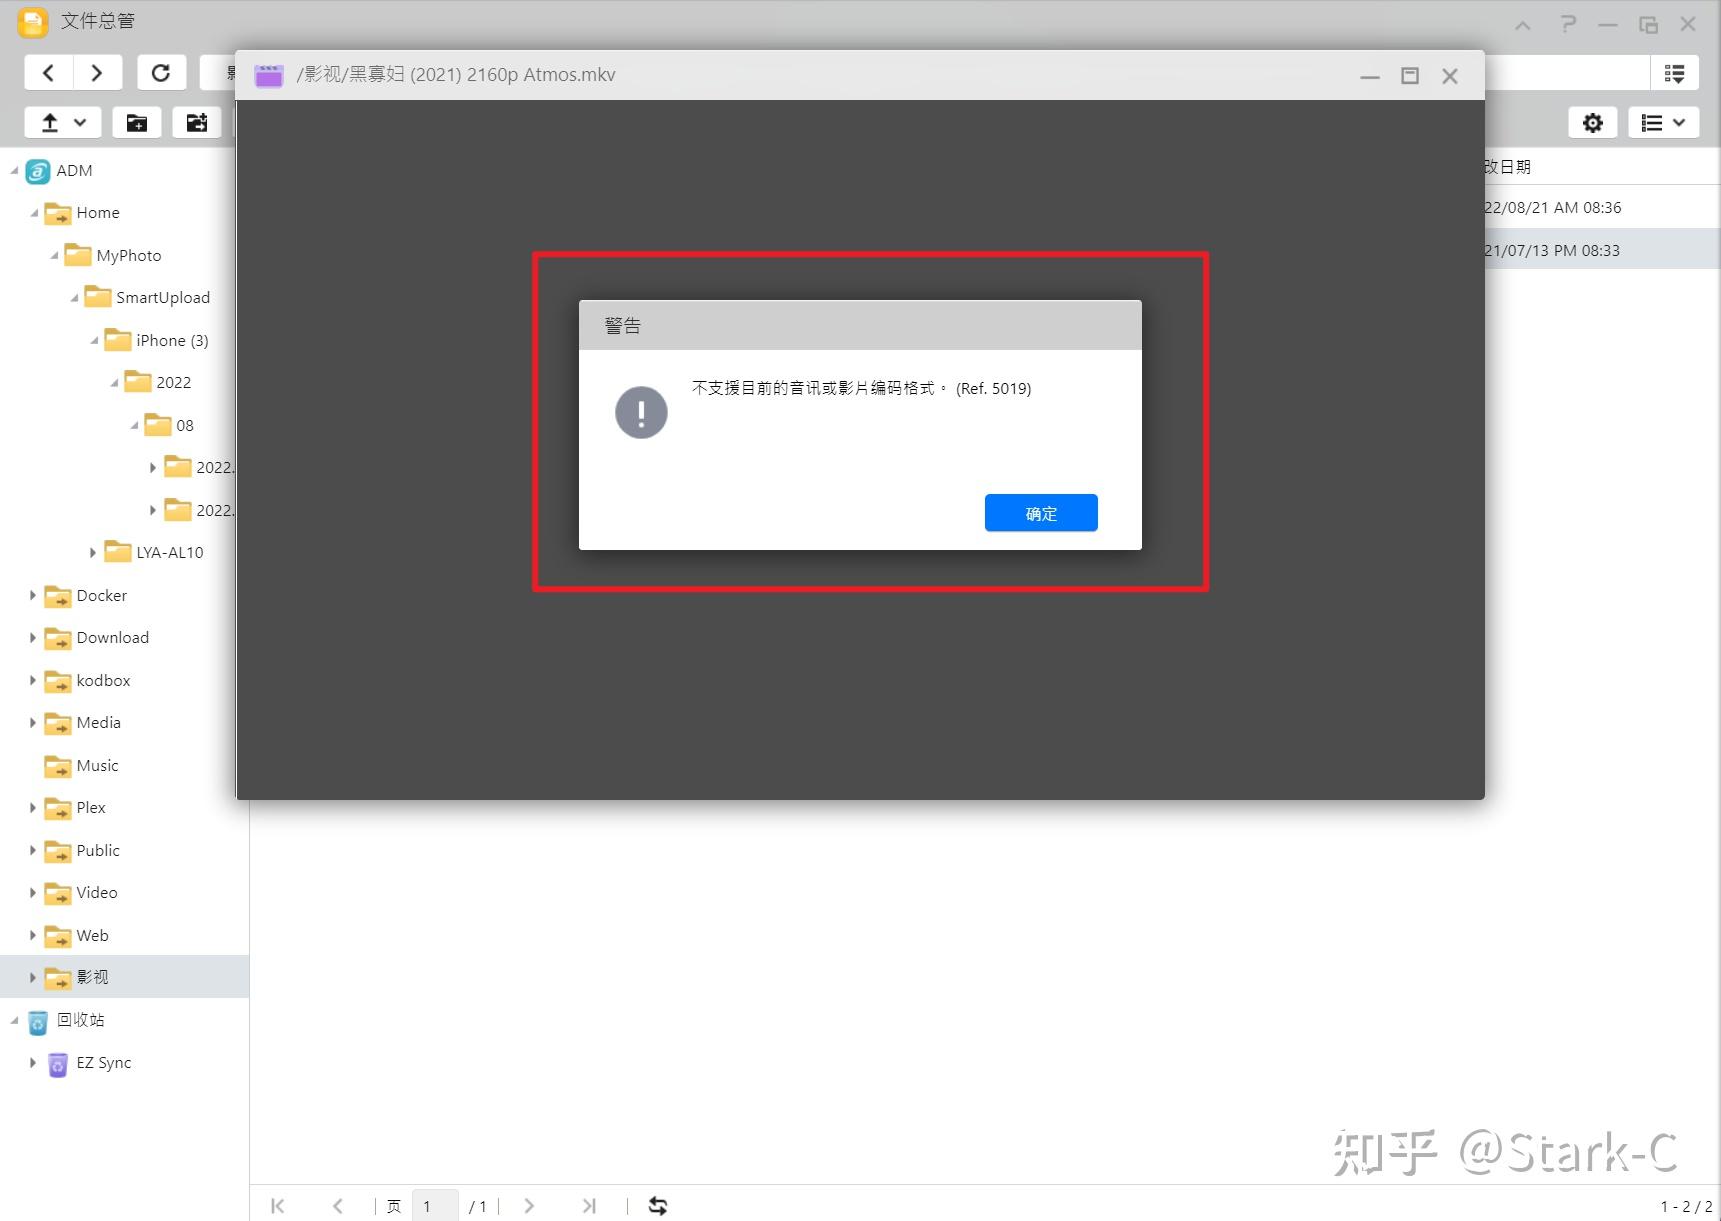Click the back navigation arrow
This screenshot has height=1221, width=1721.
[x=48, y=72]
